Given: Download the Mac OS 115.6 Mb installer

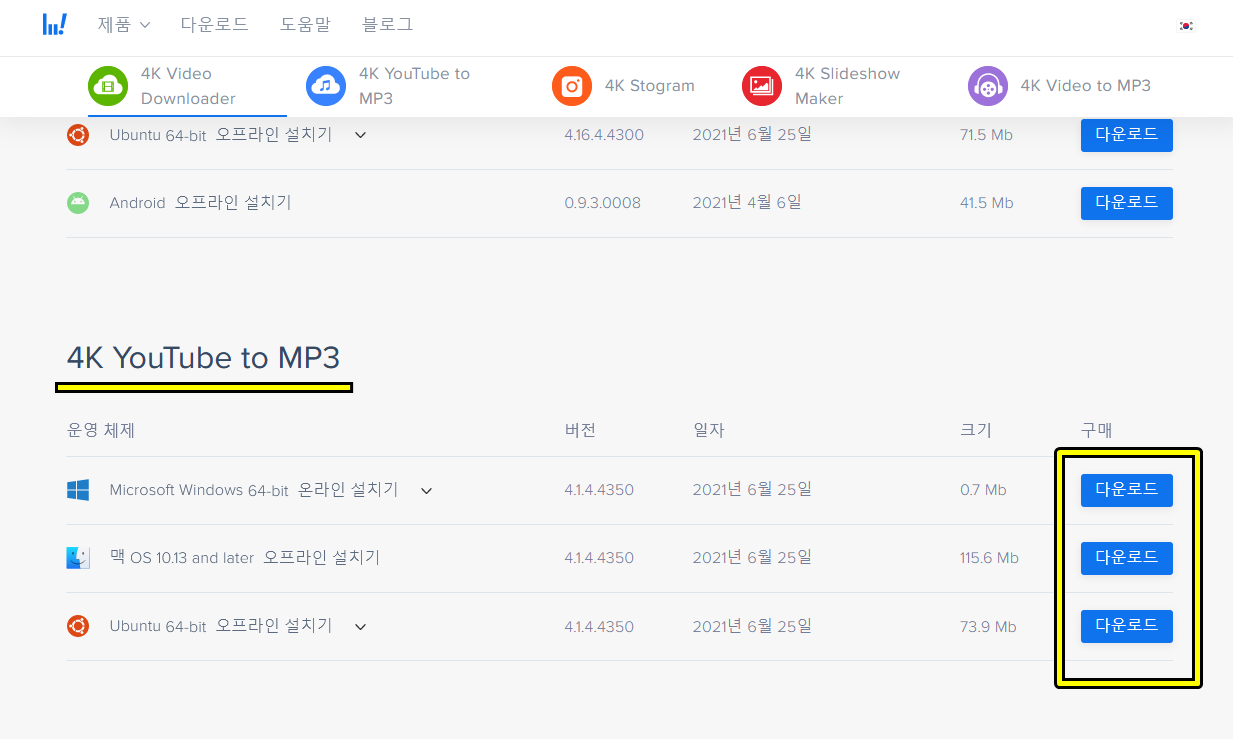Looking at the screenshot, I should [1127, 558].
